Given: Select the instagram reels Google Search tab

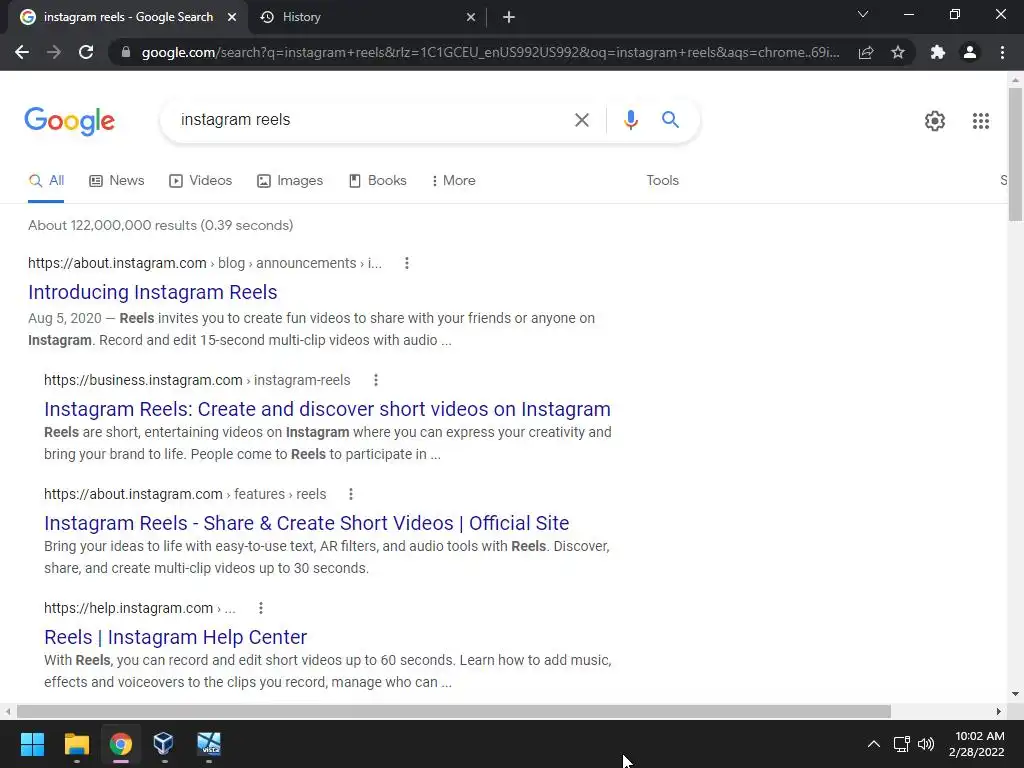Looking at the screenshot, I should pyautogui.click(x=127, y=17).
